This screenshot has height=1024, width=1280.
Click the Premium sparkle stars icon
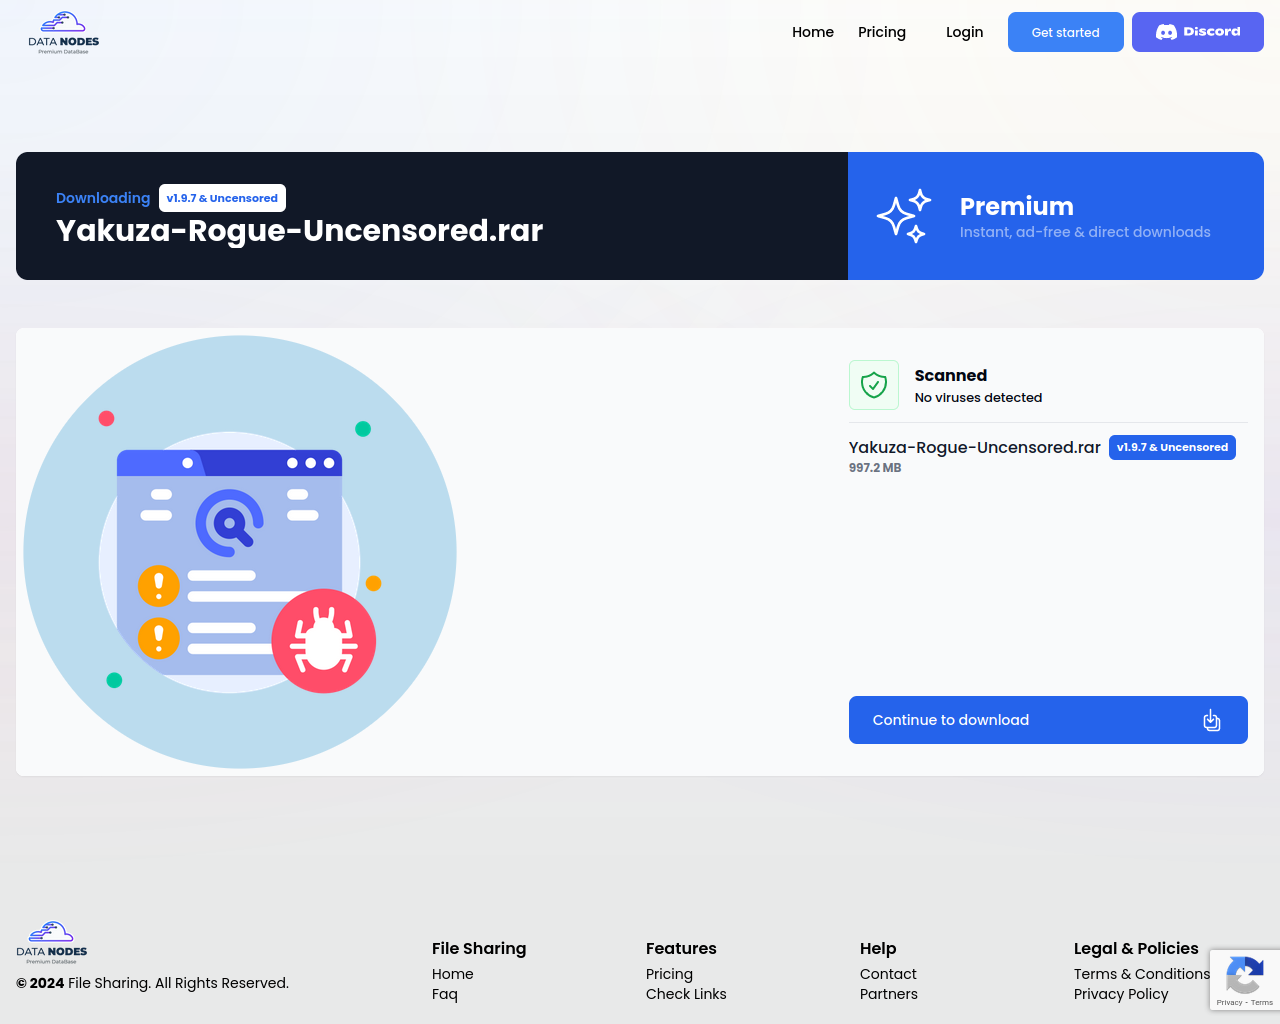904,216
